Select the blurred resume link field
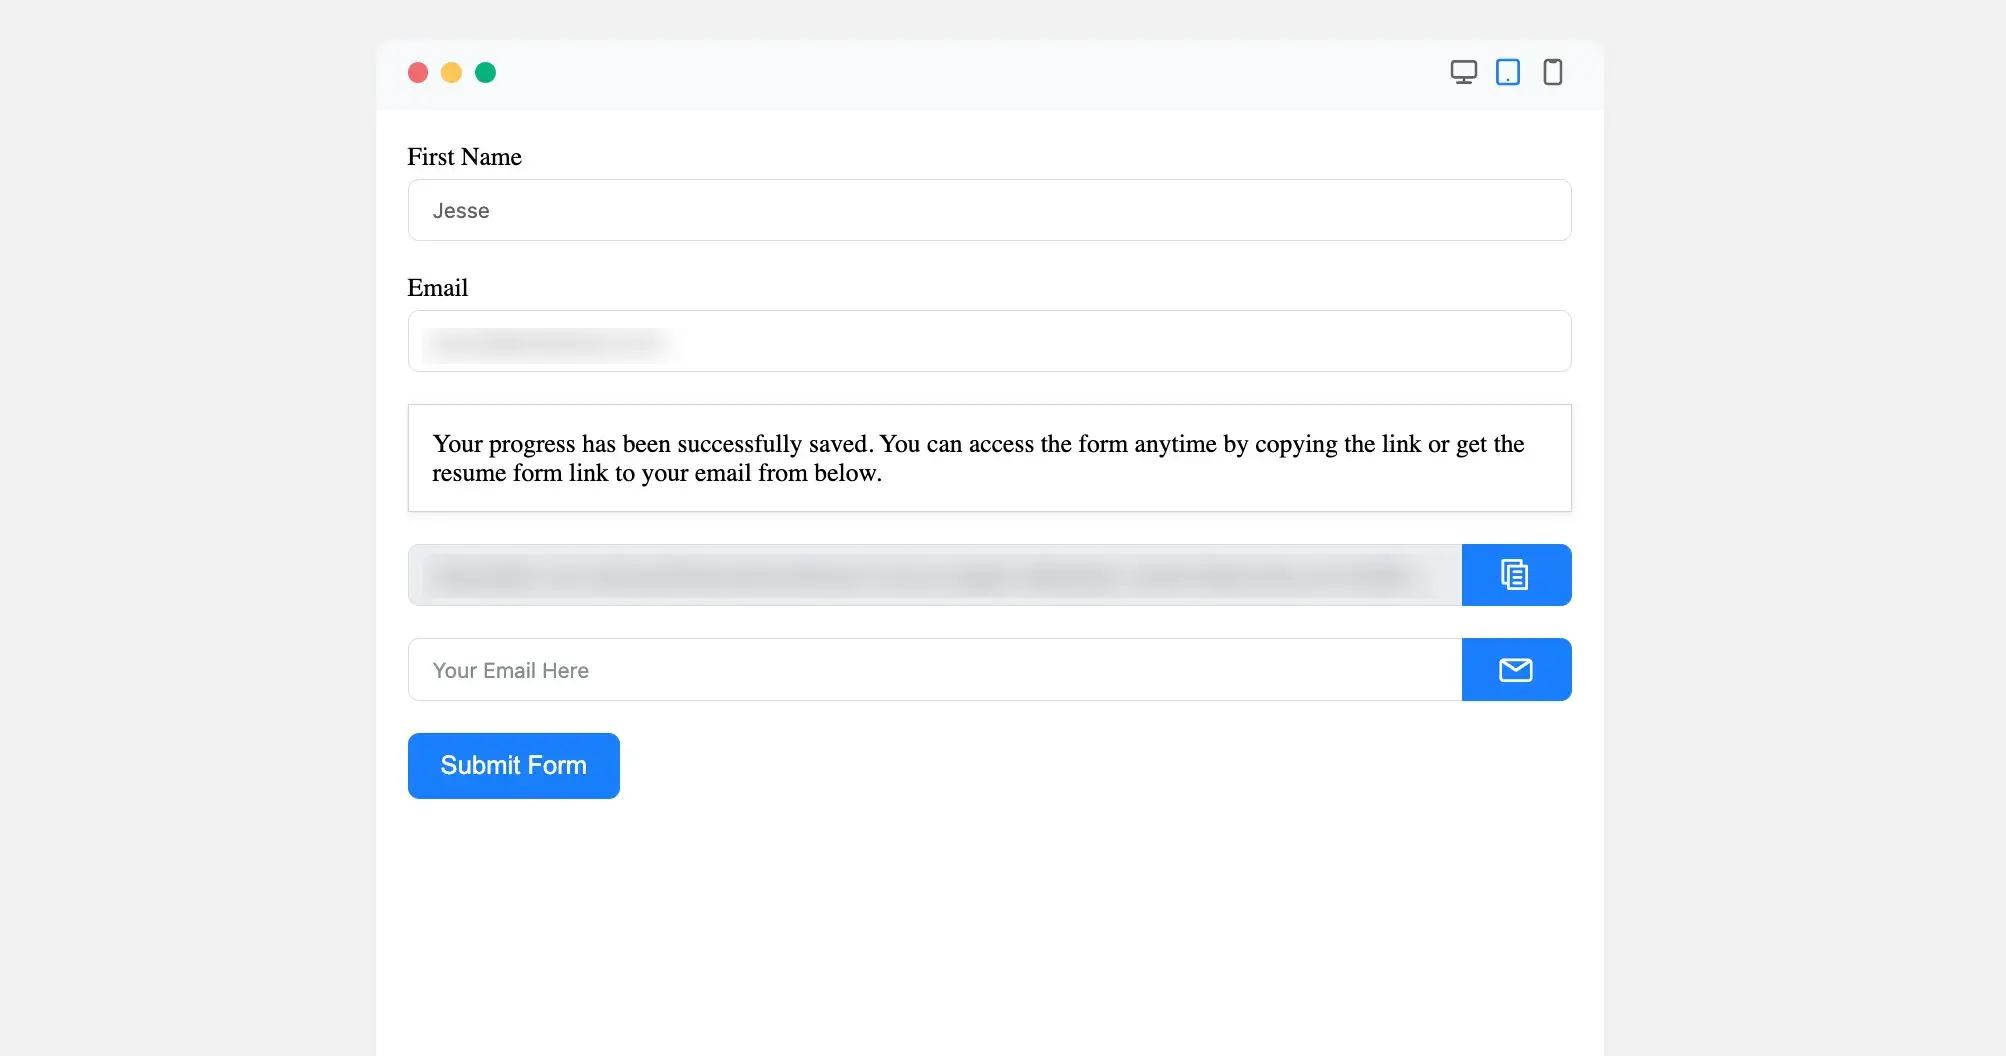This screenshot has width=2006, height=1056. [x=934, y=575]
